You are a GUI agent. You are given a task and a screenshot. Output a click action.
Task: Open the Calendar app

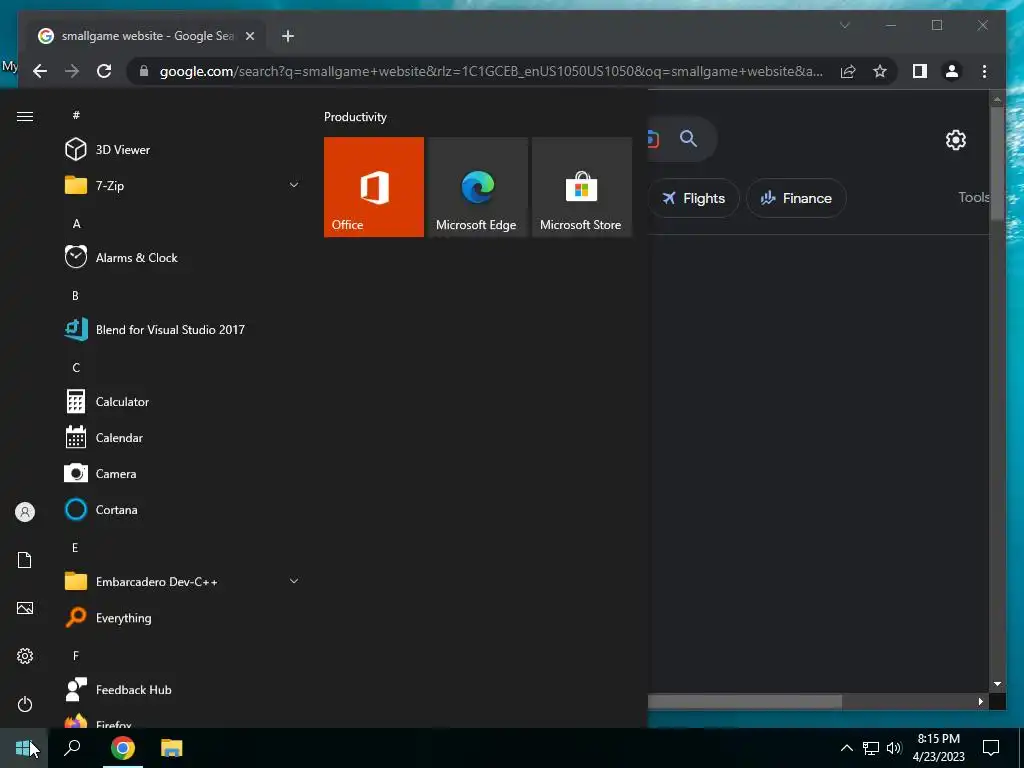(182, 438)
